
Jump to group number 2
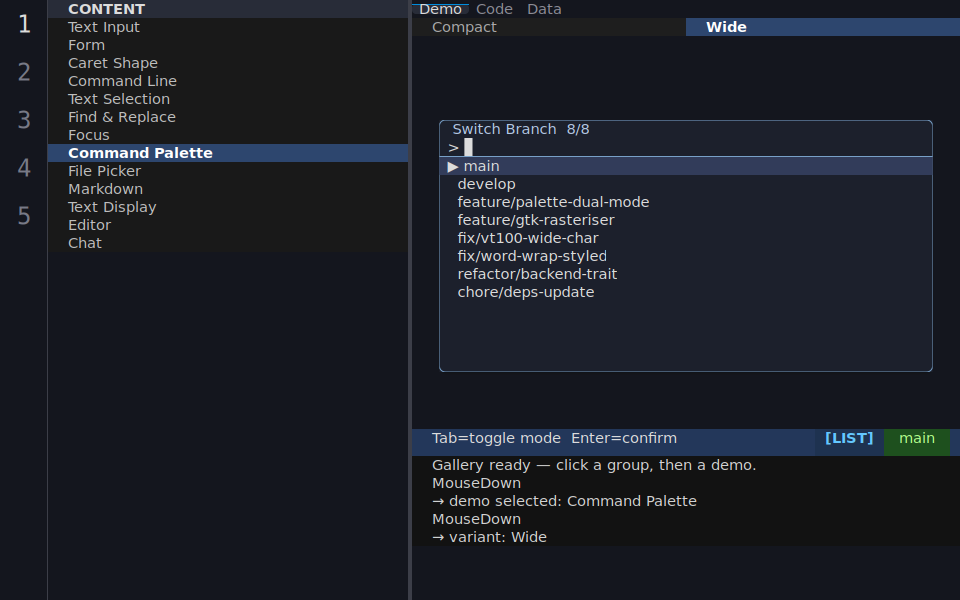point(24,72)
